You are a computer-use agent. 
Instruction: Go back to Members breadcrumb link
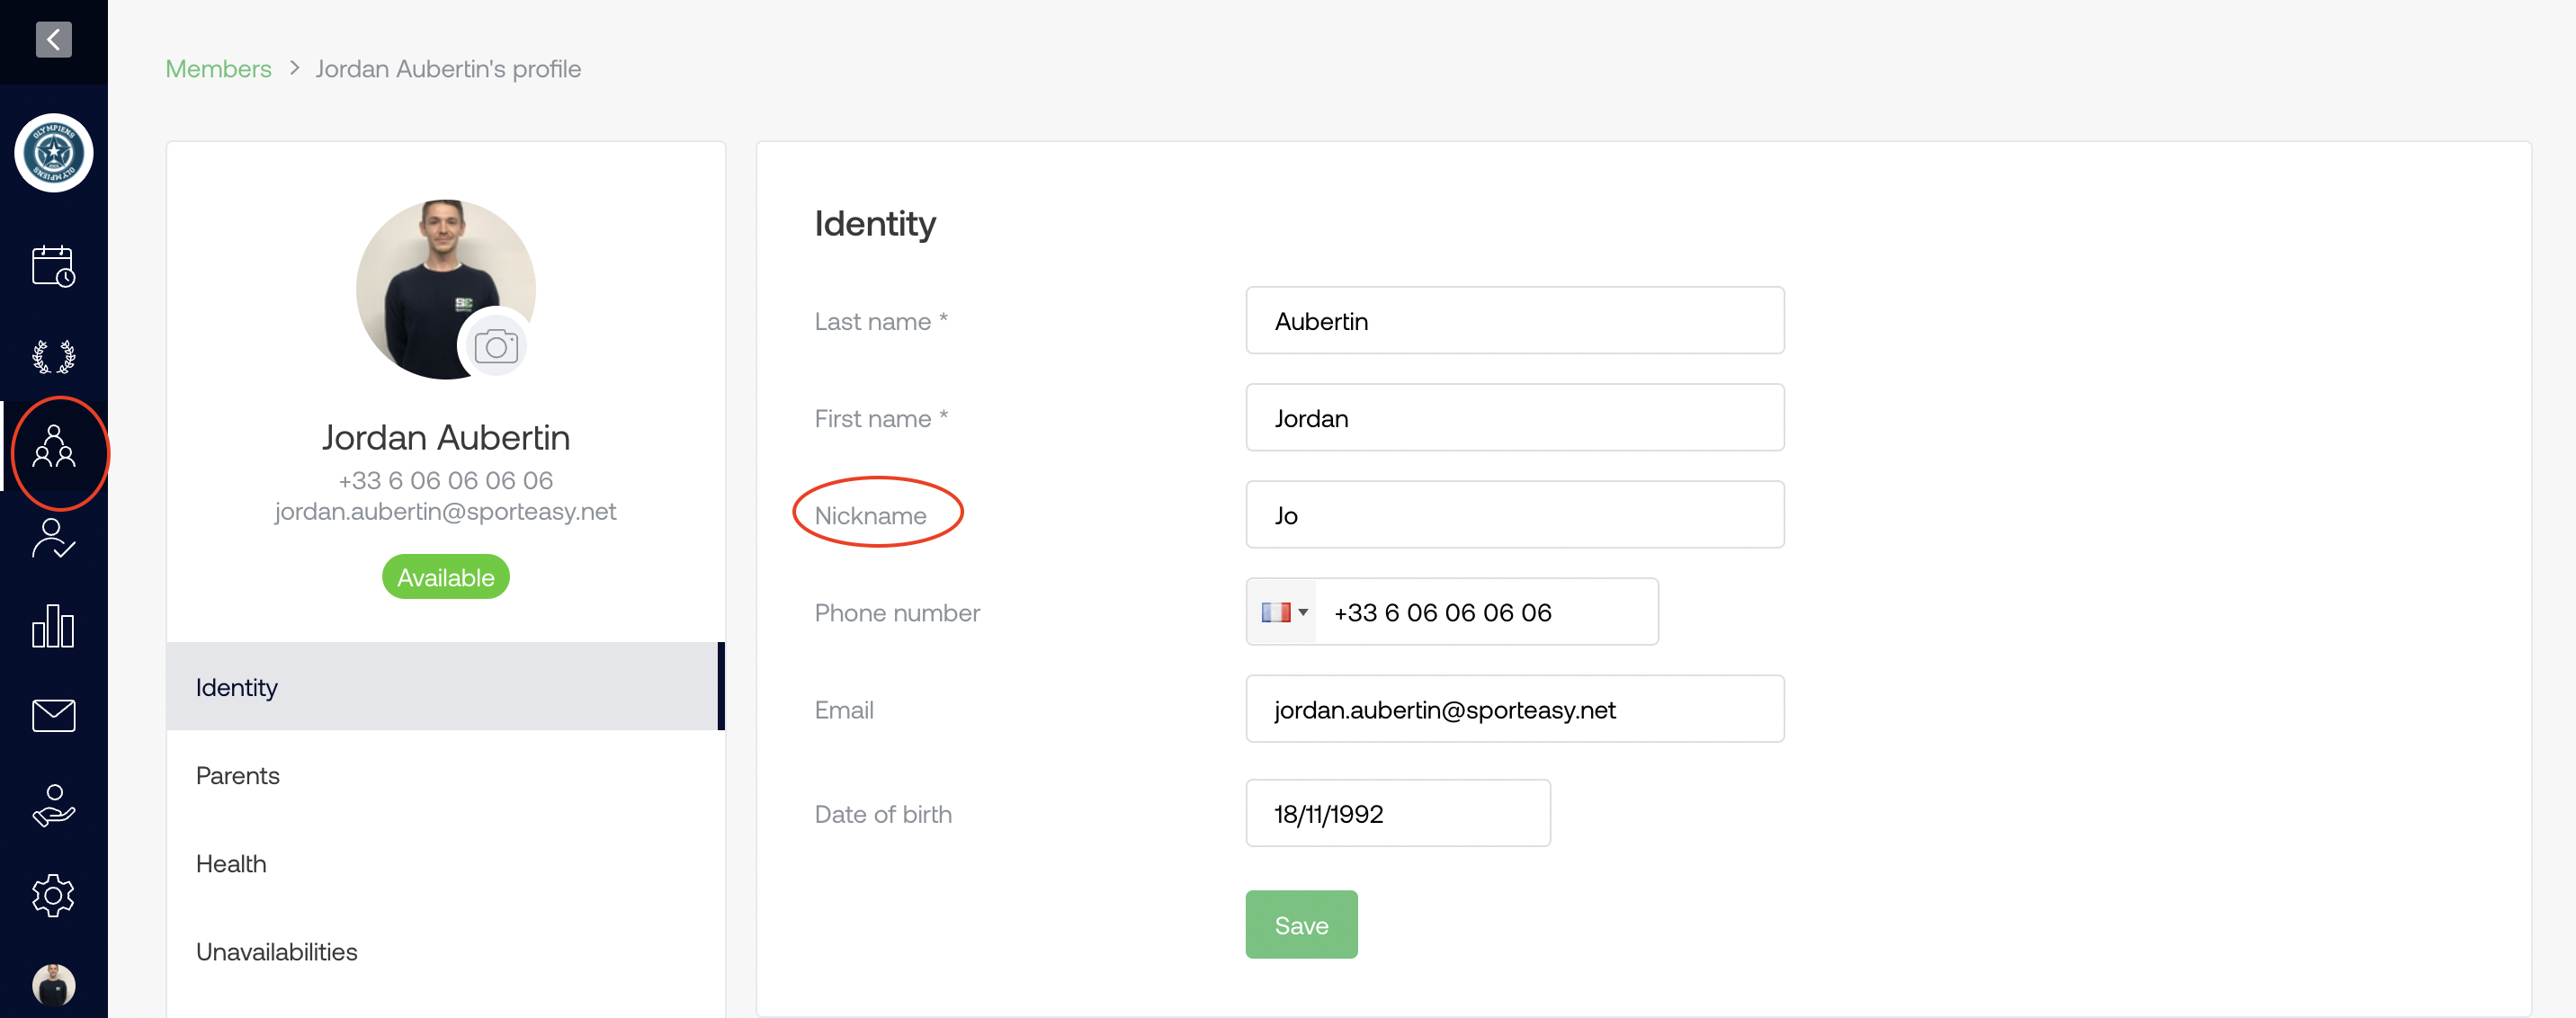coord(218,69)
